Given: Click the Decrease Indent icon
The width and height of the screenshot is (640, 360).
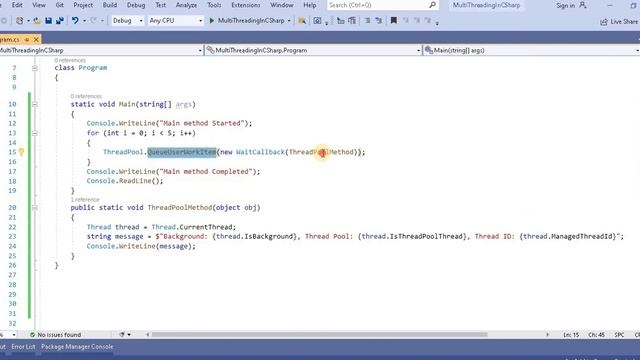Looking at the screenshot, I should tap(340, 21).
